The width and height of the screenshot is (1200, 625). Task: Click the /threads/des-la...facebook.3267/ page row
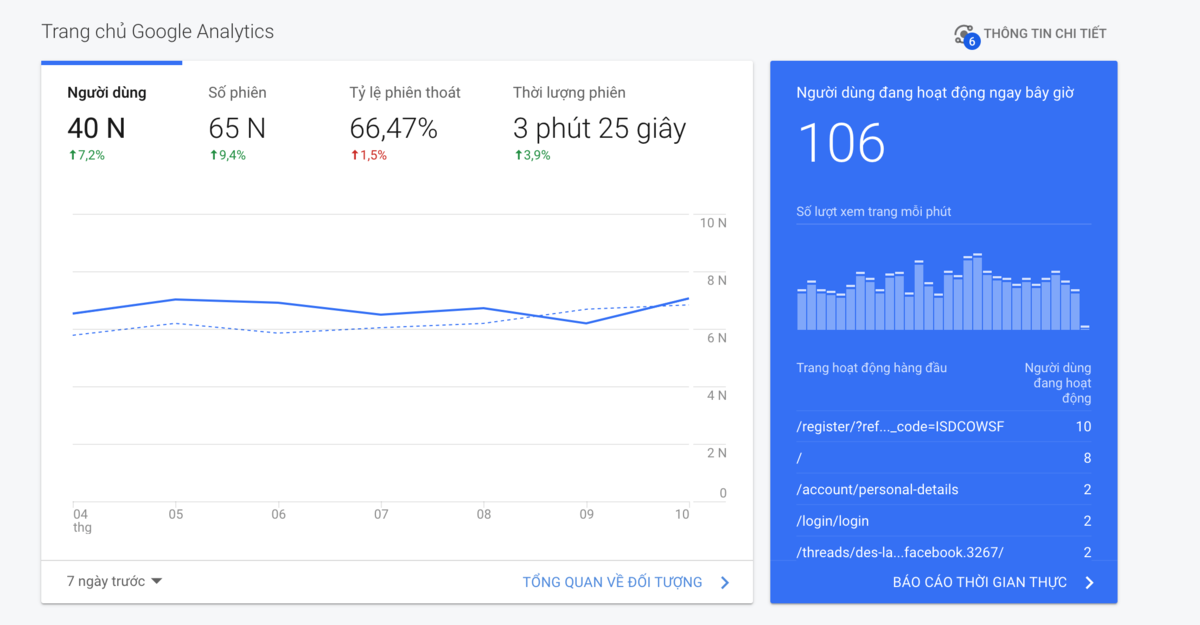(944, 551)
